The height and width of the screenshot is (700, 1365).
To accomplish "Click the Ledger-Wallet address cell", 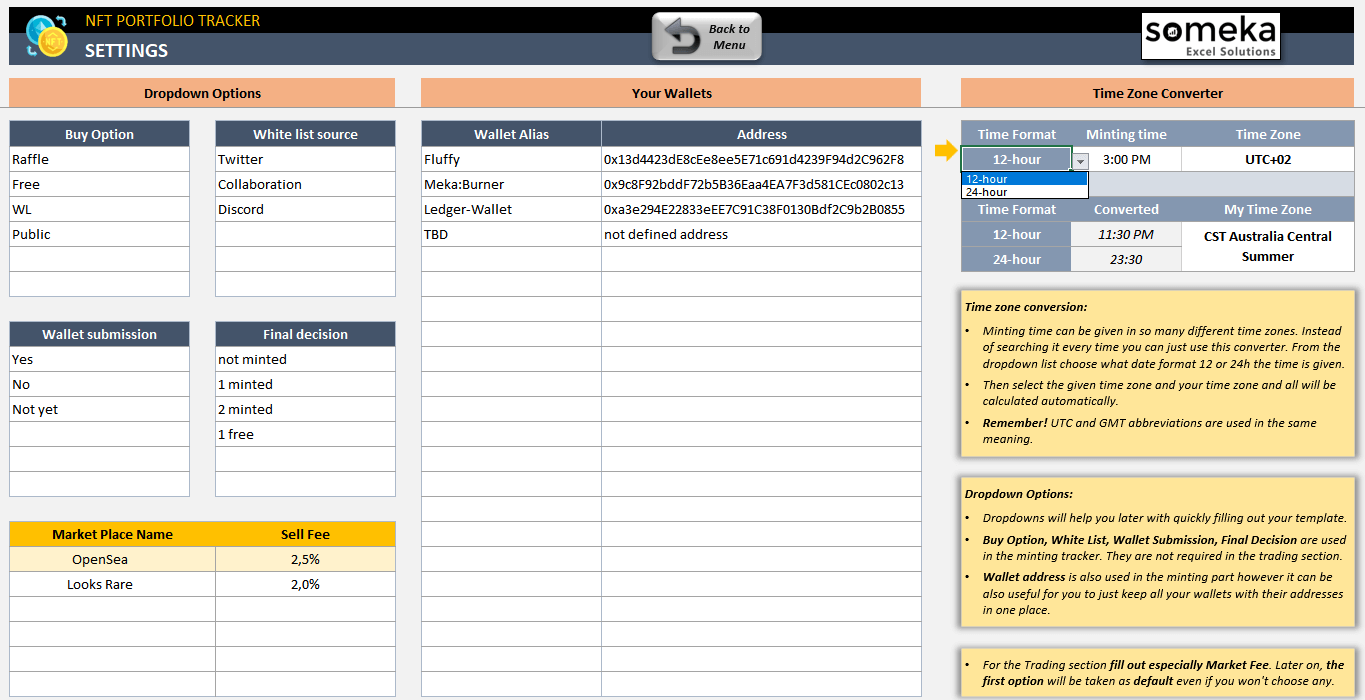I will click(760, 209).
